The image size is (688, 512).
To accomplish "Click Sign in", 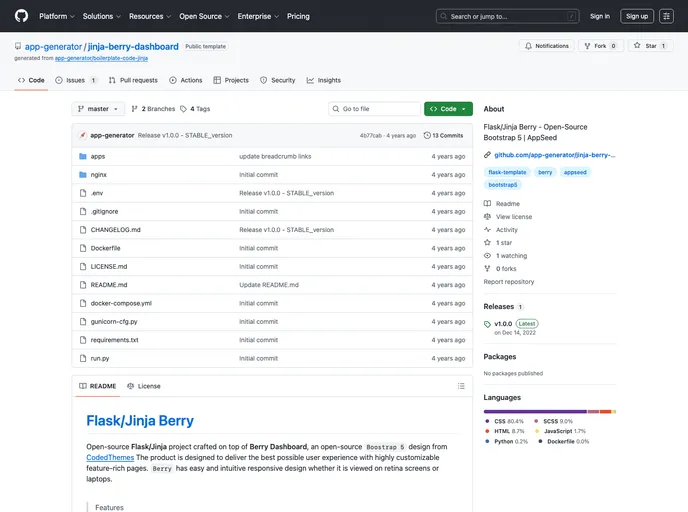I will click(x=600, y=16).
